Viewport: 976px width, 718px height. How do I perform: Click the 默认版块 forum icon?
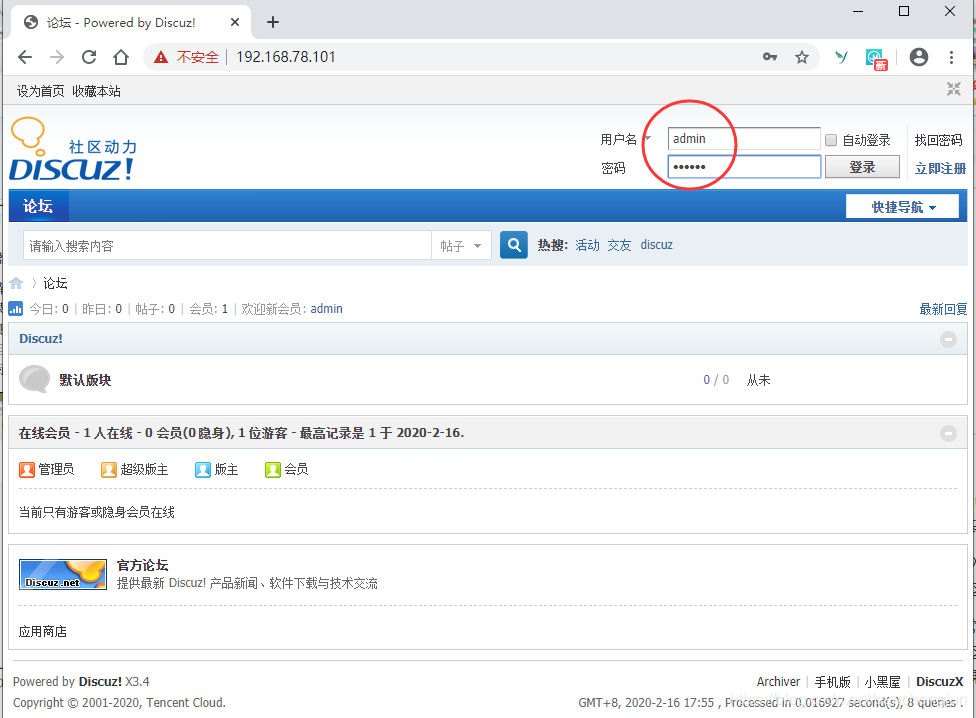(34, 379)
